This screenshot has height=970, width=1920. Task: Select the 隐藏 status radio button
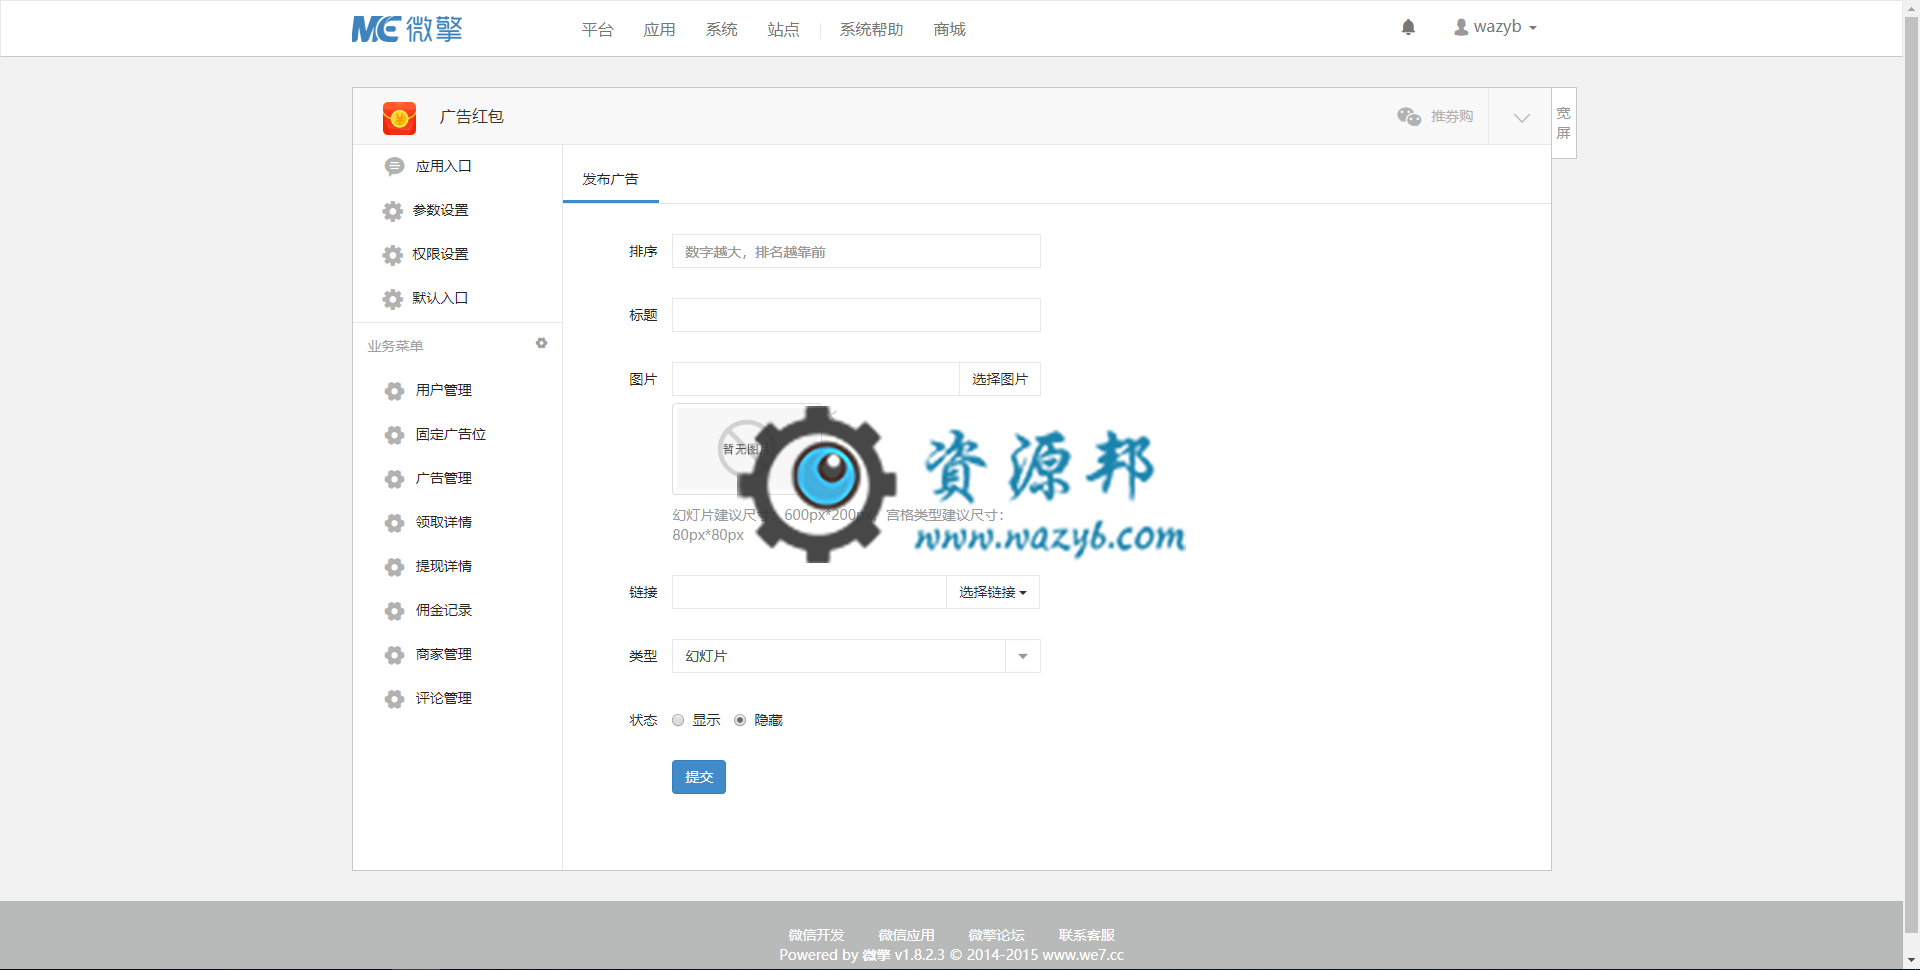click(x=740, y=720)
